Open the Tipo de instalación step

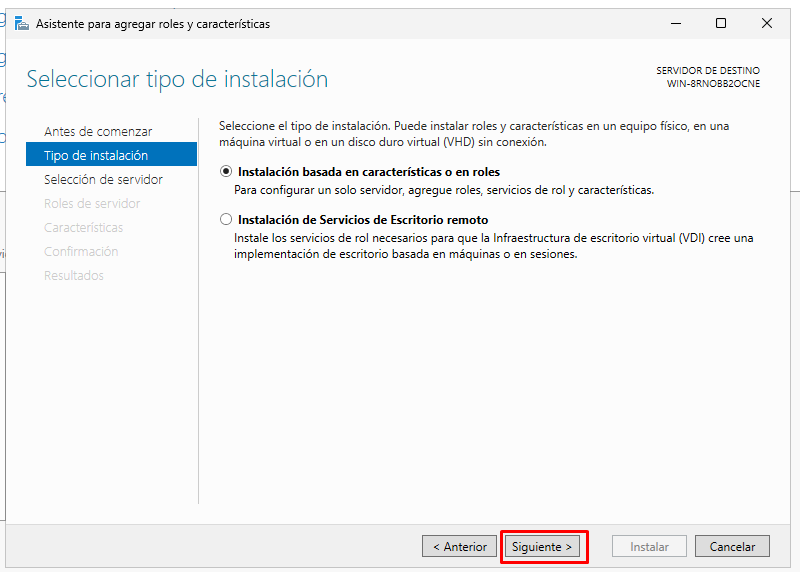111,154
